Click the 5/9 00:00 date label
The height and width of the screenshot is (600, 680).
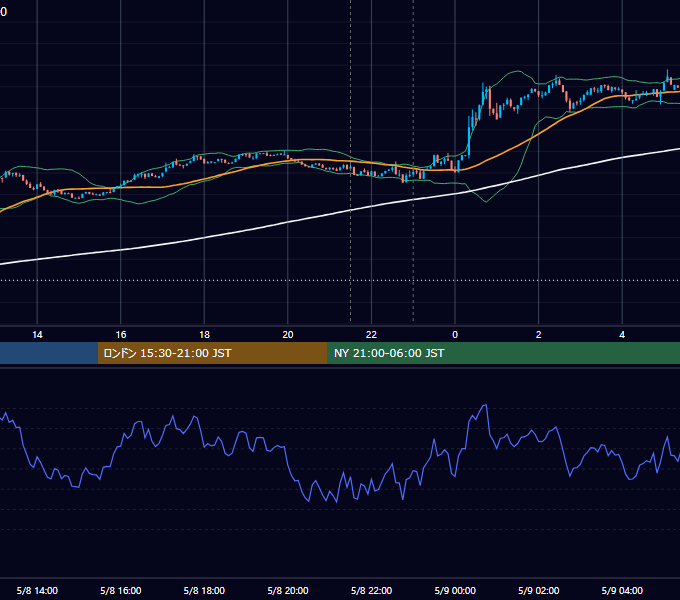[x=455, y=590]
